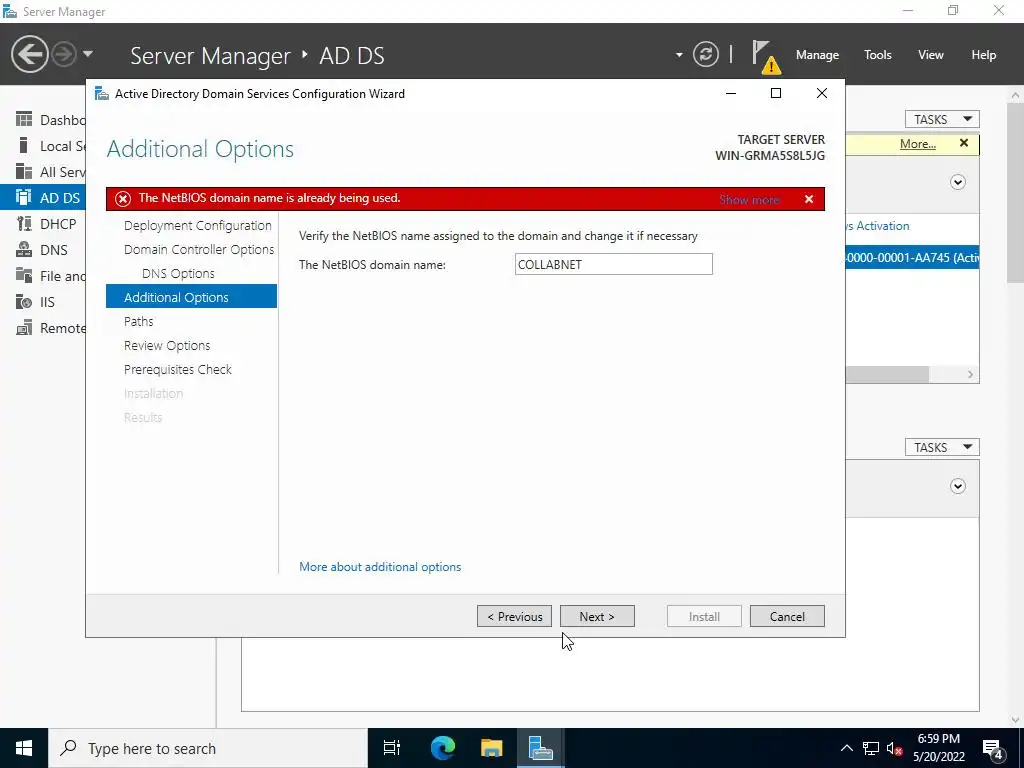
Task: Open the navigation history dropdown arrow
Action: coord(88,54)
